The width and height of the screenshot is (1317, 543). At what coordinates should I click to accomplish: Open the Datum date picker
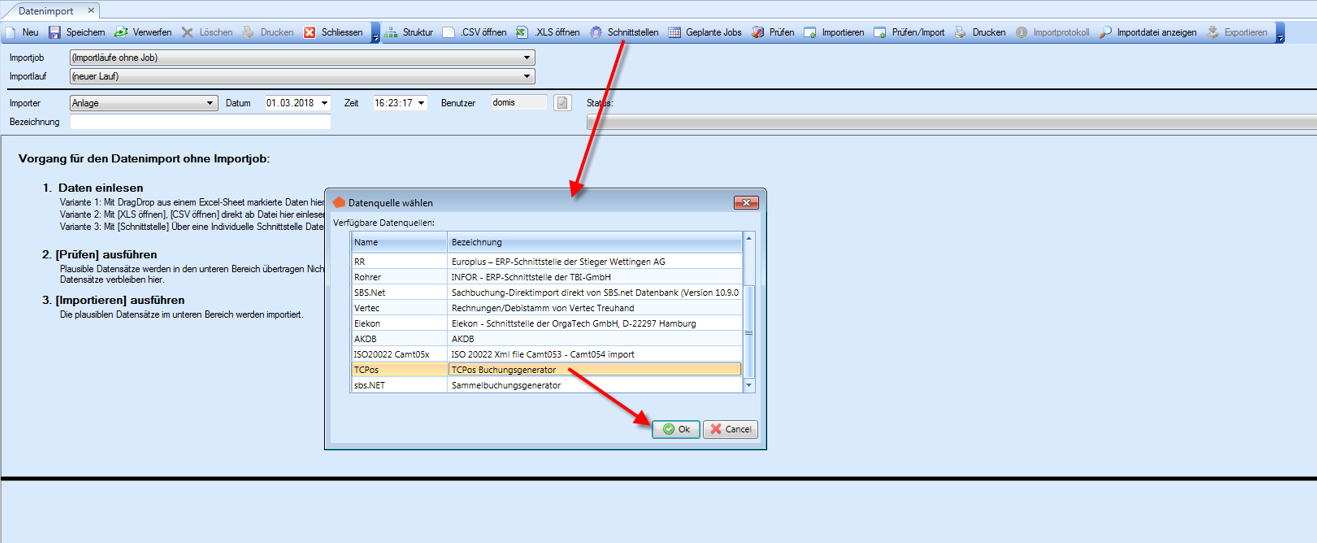325,103
